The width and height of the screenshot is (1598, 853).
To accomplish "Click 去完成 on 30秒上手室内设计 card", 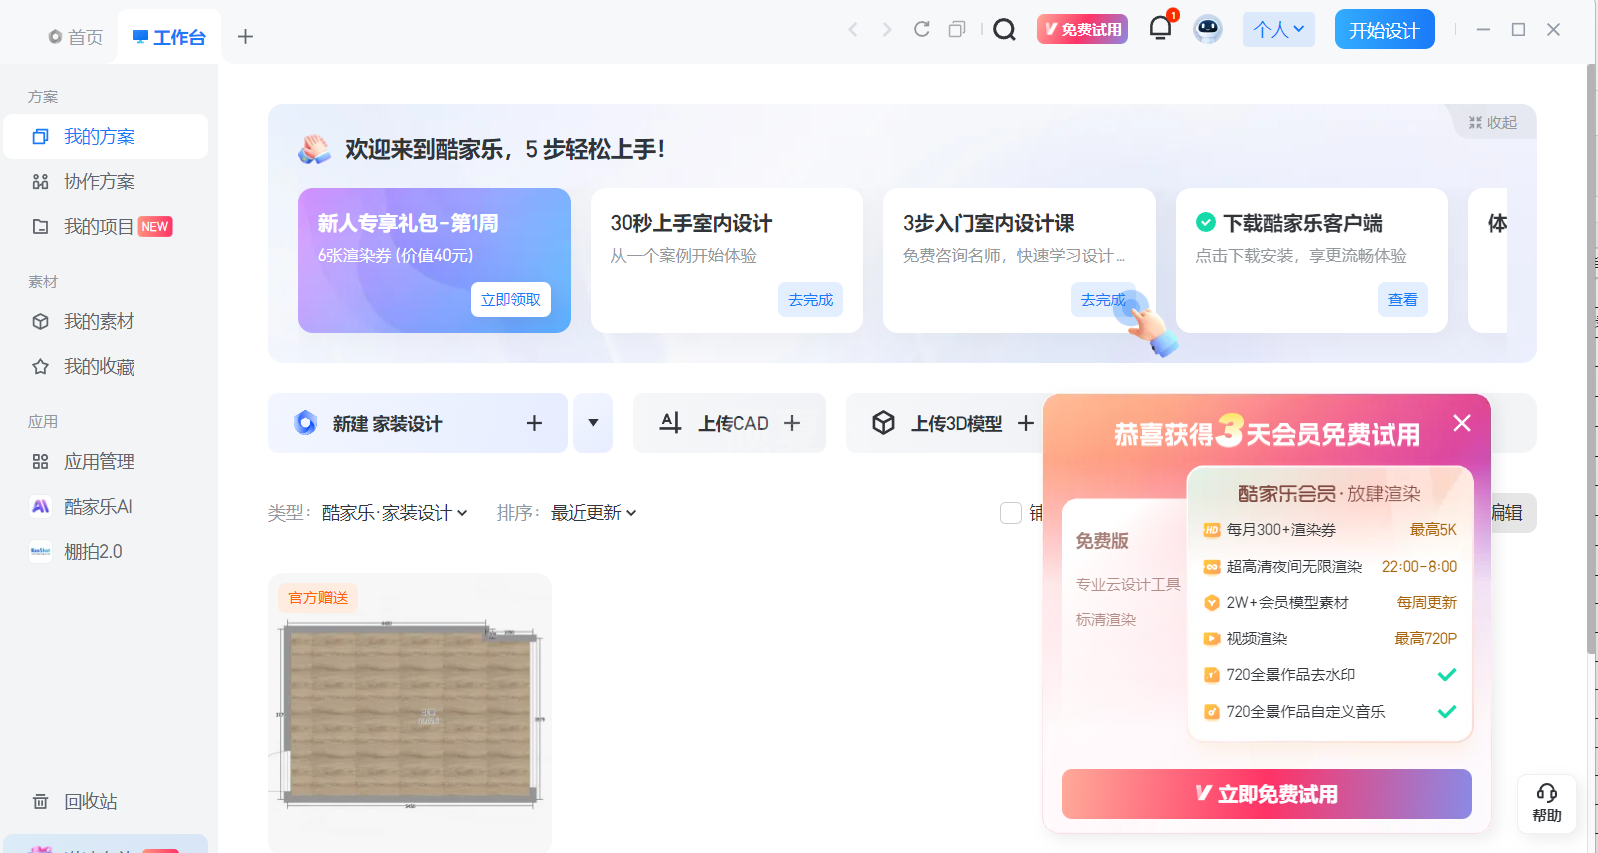I will (810, 299).
